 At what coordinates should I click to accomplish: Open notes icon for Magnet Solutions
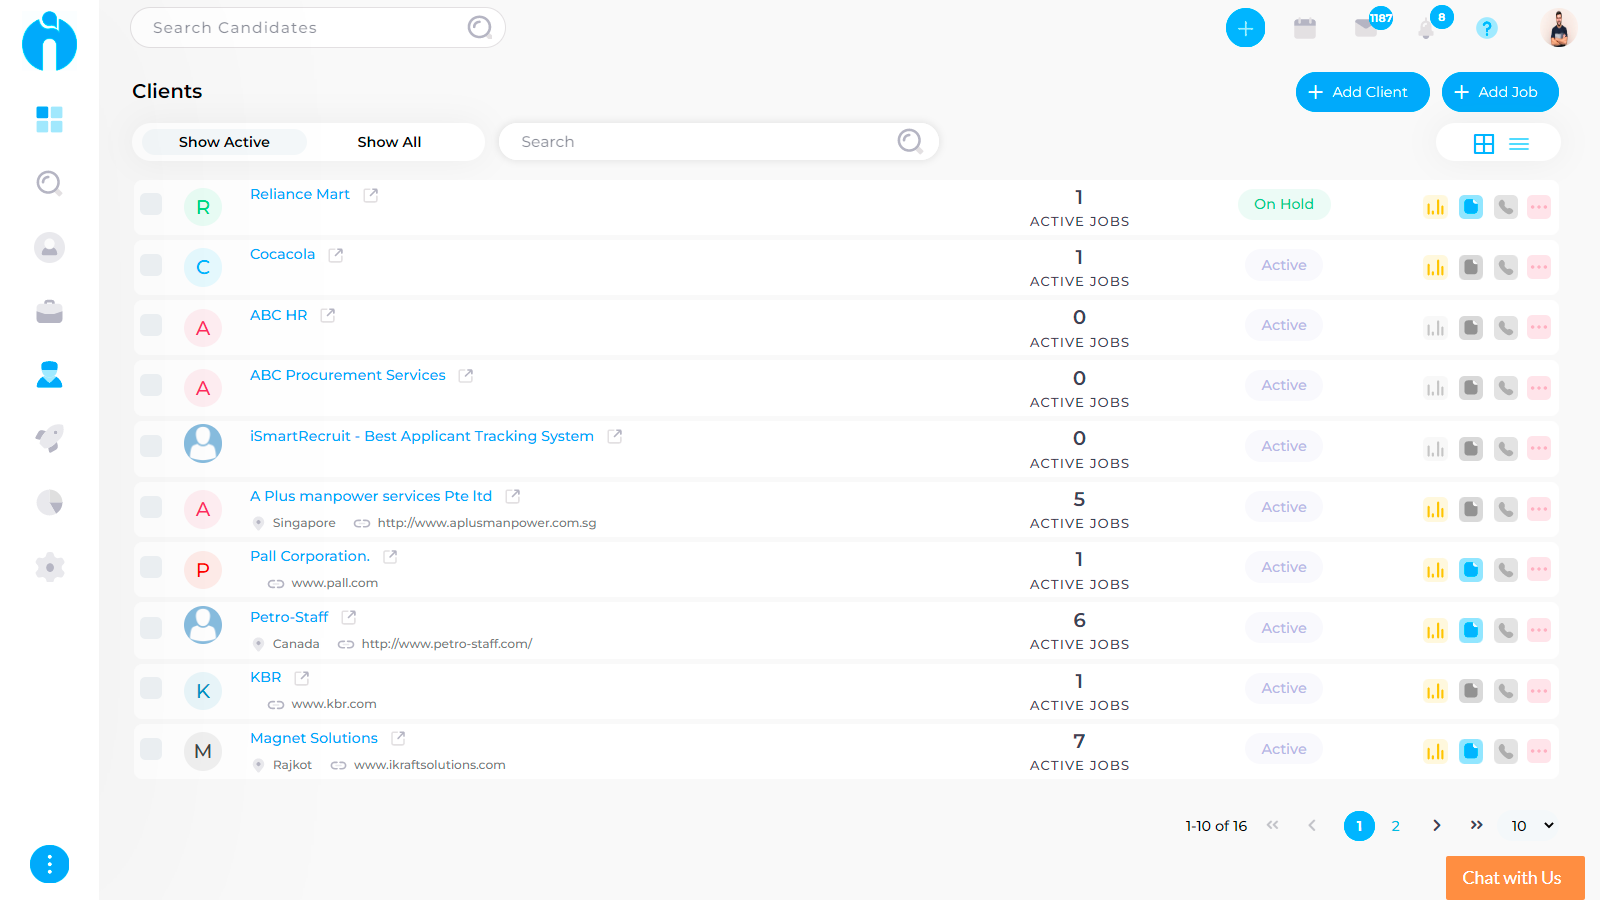click(1471, 751)
